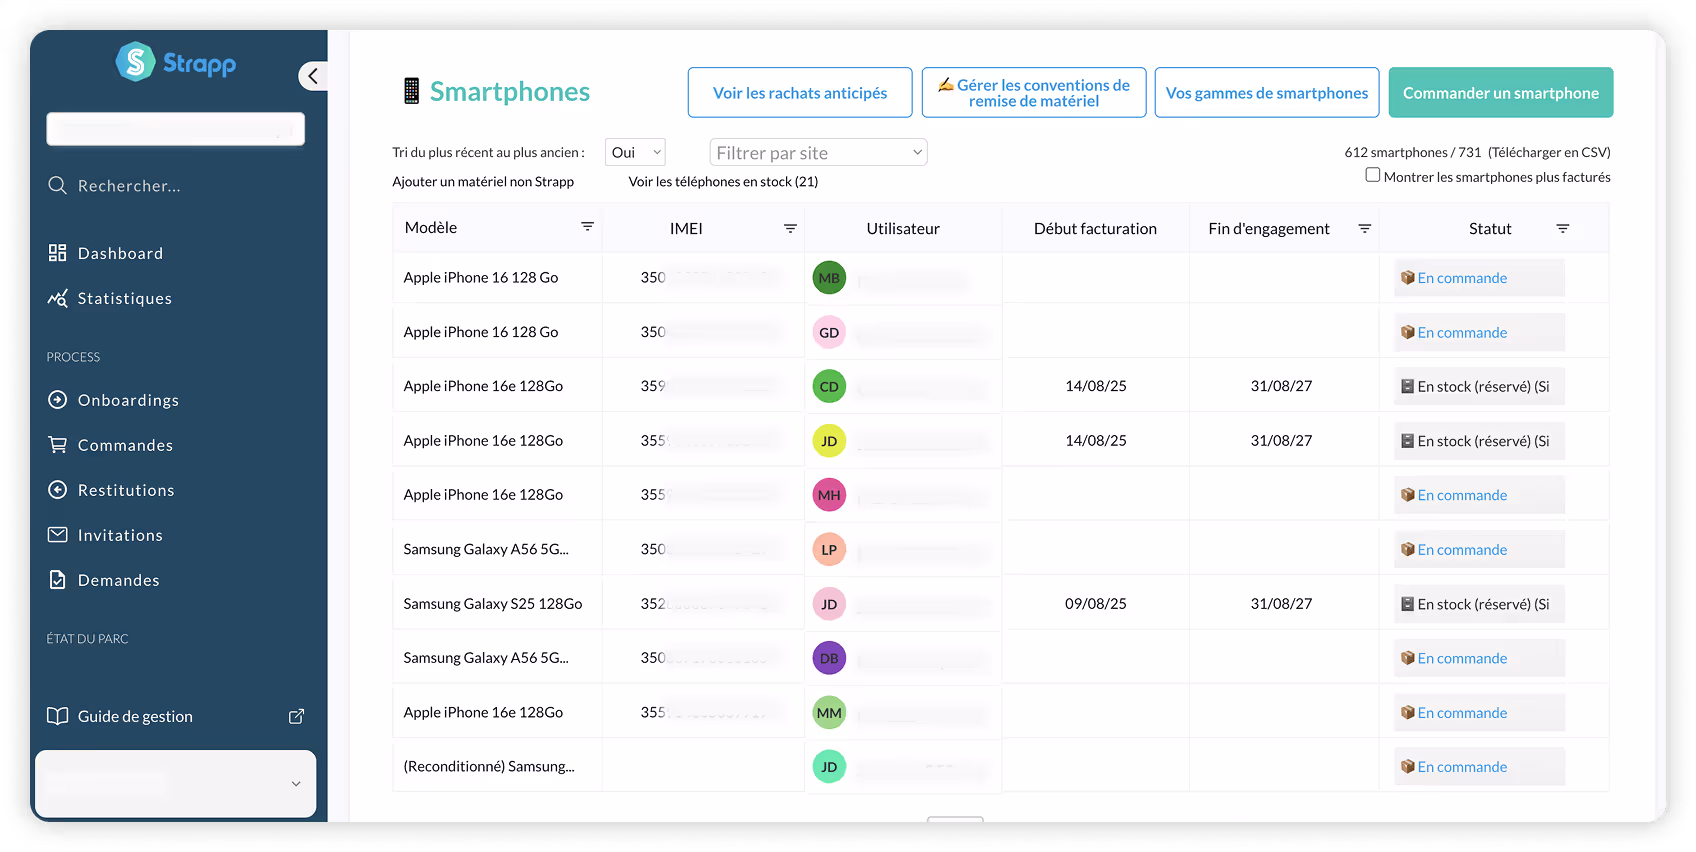Click the input field at the top of the sidebar
The width and height of the screenshot is (1696, 852).
(176, 130)
